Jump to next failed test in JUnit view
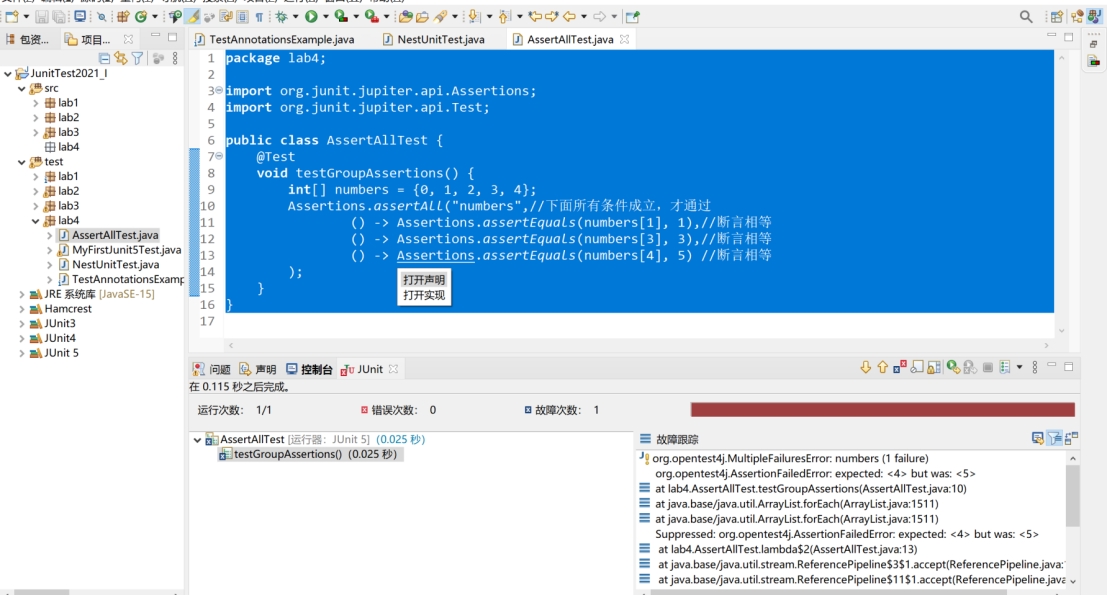The image size is (1108, 596). click(x=866, y=365)
